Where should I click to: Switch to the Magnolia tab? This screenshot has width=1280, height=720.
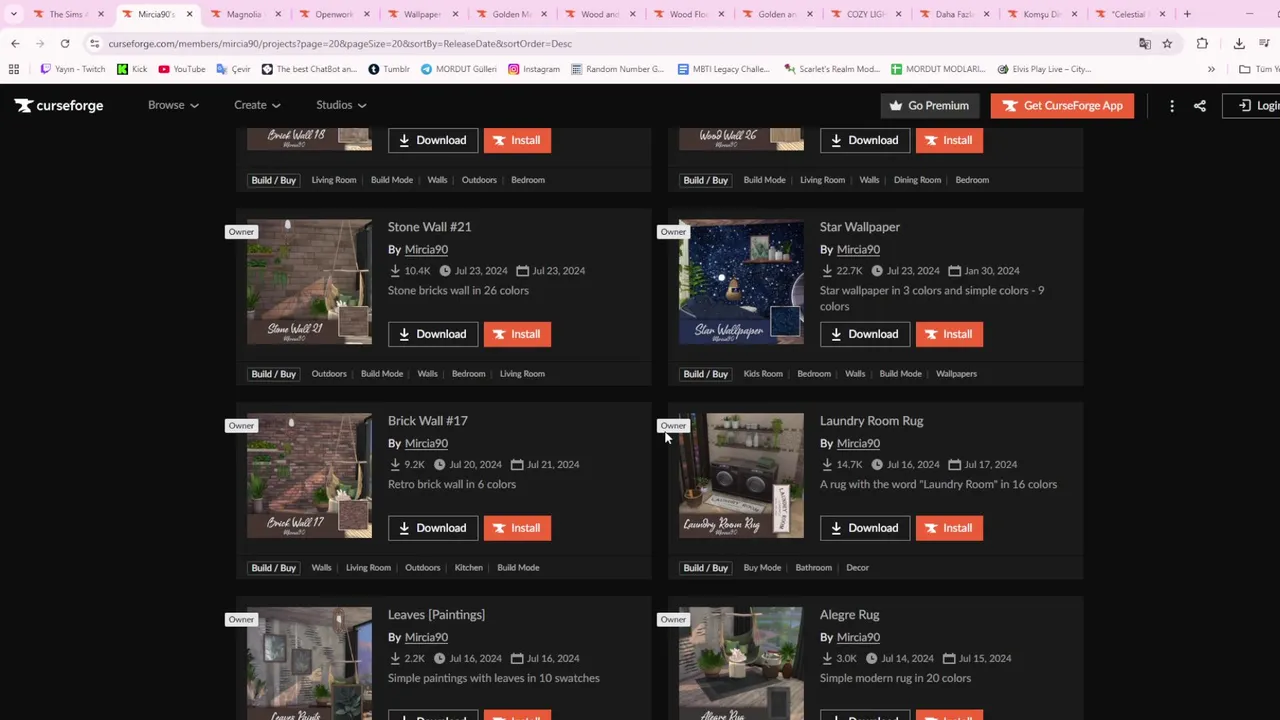click(x=244, y=14)
